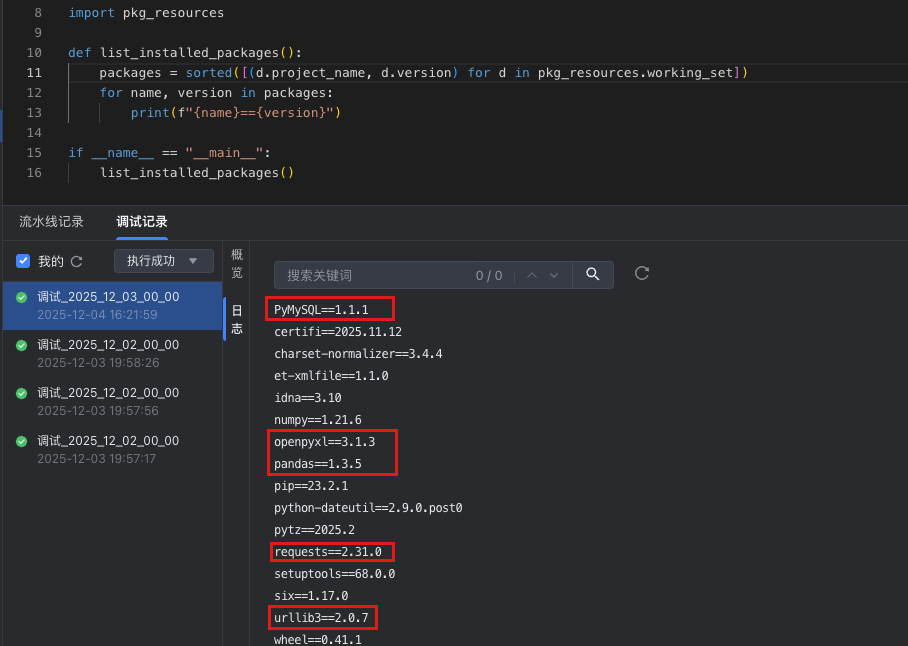Uncheck the 我的 checkbox
Screen dimensions: 908x646
[23, 261]
